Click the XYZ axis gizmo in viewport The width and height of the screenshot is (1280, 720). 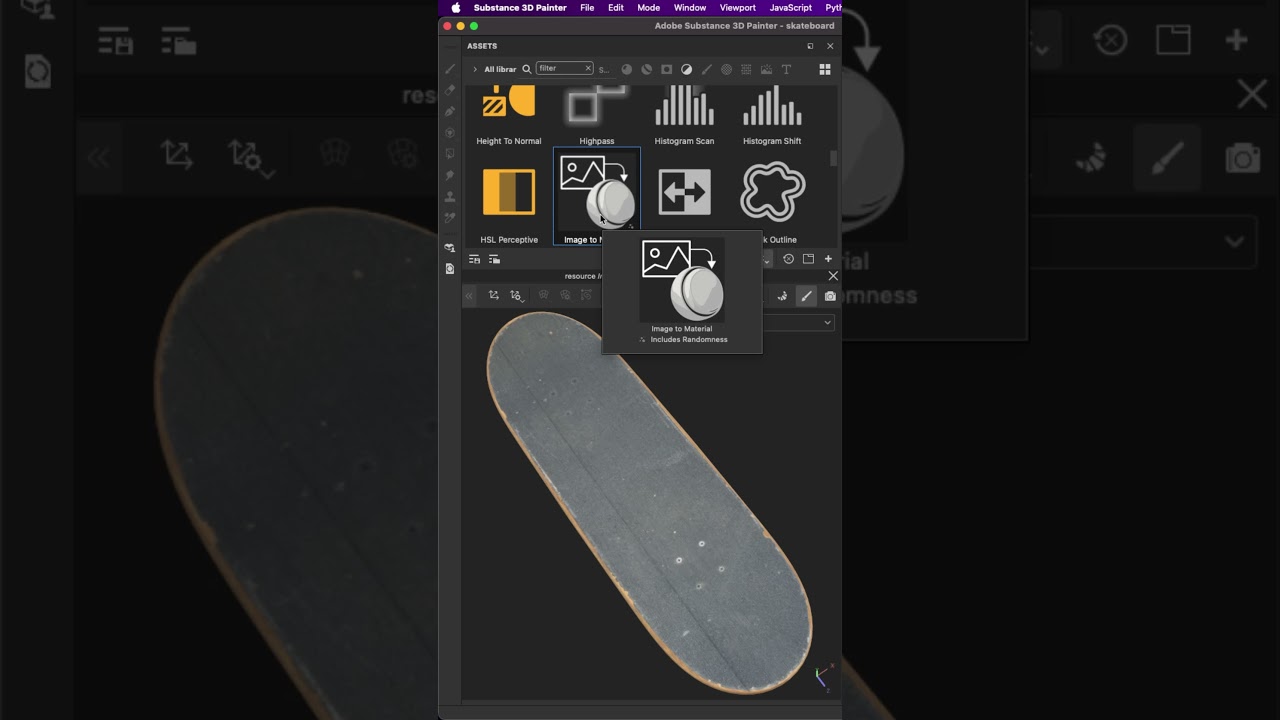click(x=822, y=677)
